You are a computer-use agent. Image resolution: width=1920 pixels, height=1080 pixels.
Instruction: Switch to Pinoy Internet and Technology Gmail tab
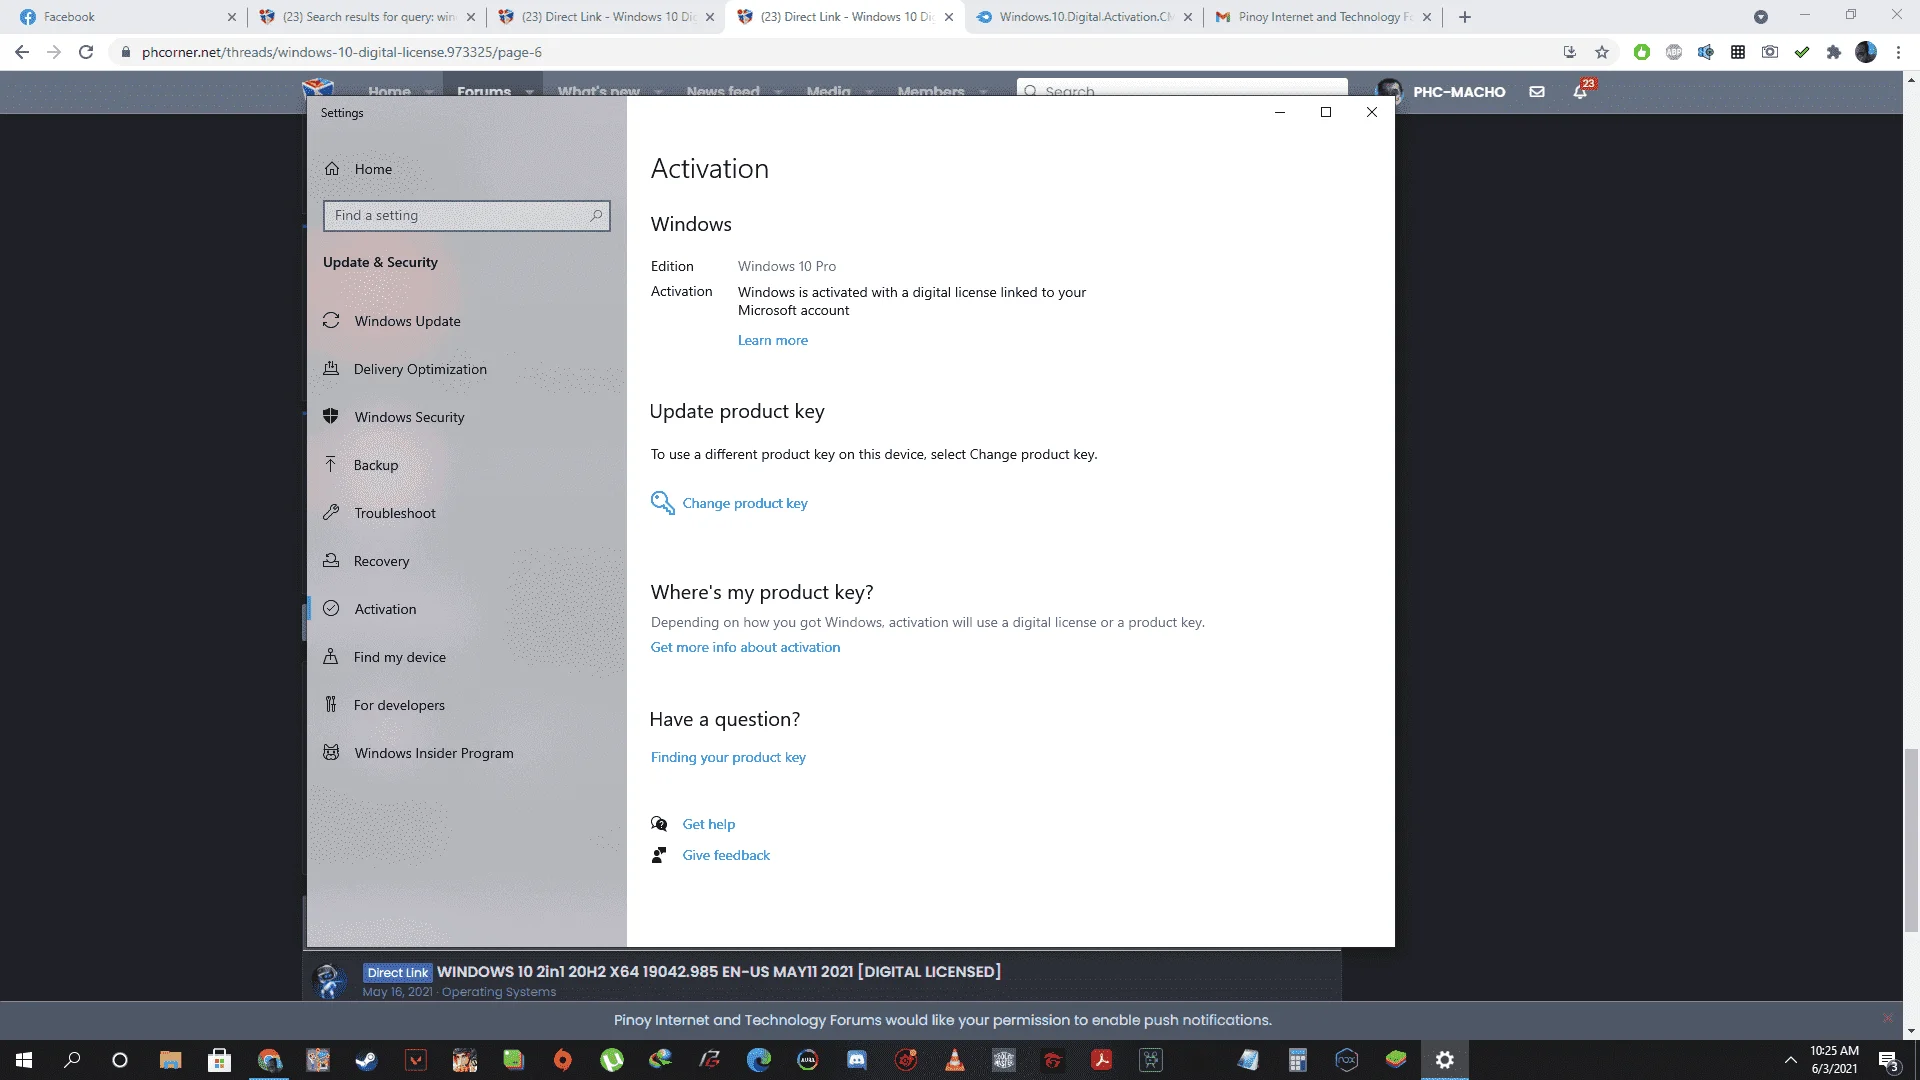click(1322, 17)
